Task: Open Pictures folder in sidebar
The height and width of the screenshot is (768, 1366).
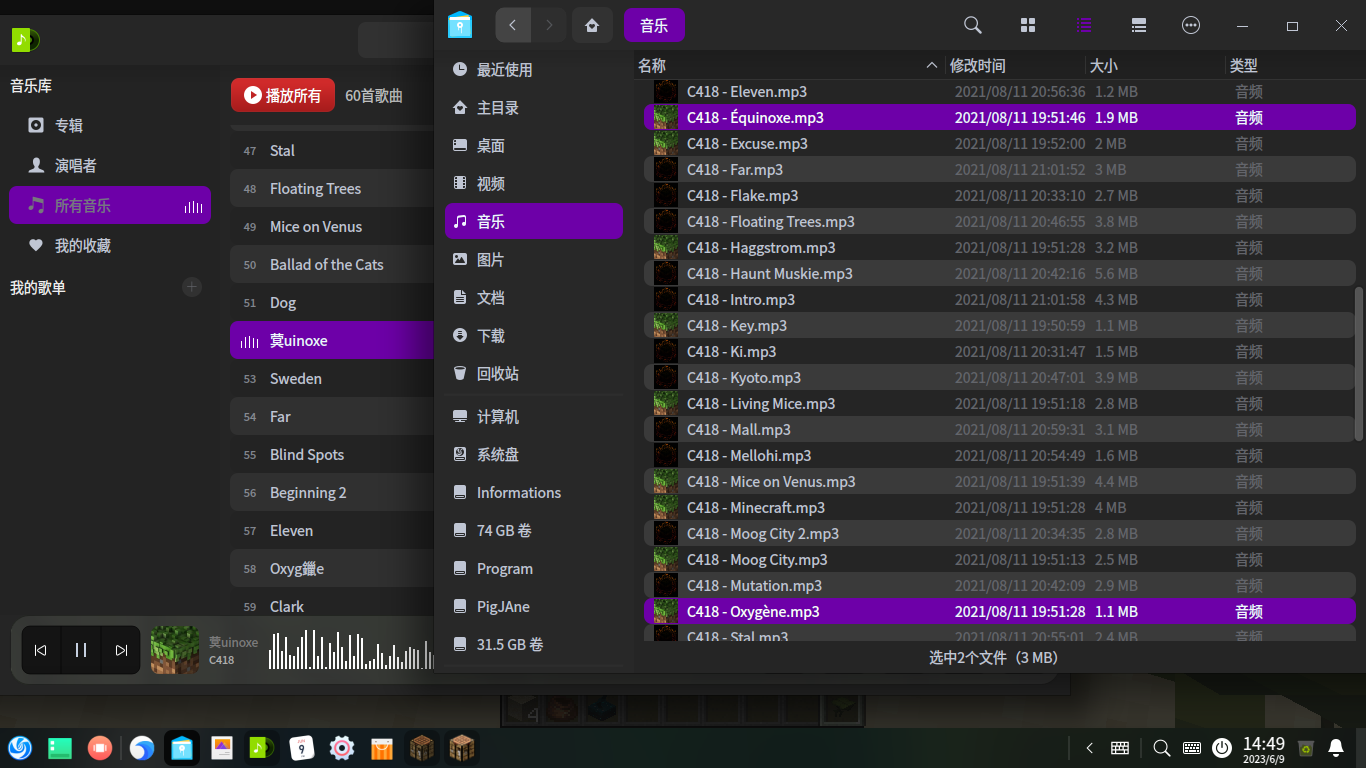Action: 534,260
